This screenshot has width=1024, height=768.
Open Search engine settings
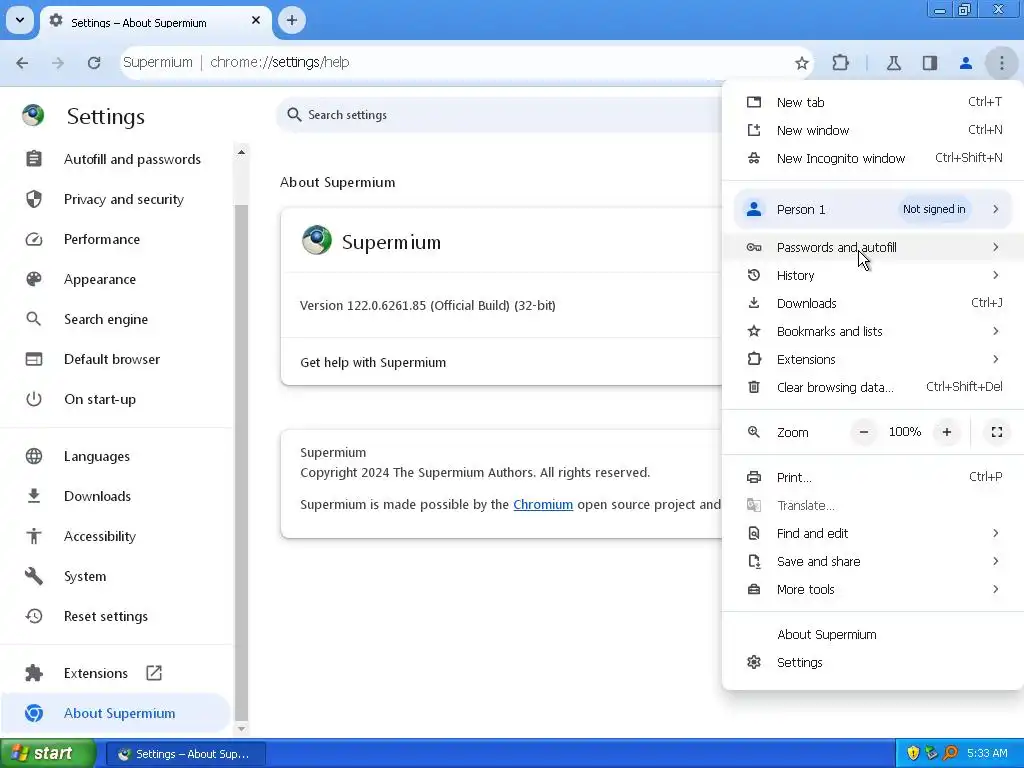click(x=115, y=319)
